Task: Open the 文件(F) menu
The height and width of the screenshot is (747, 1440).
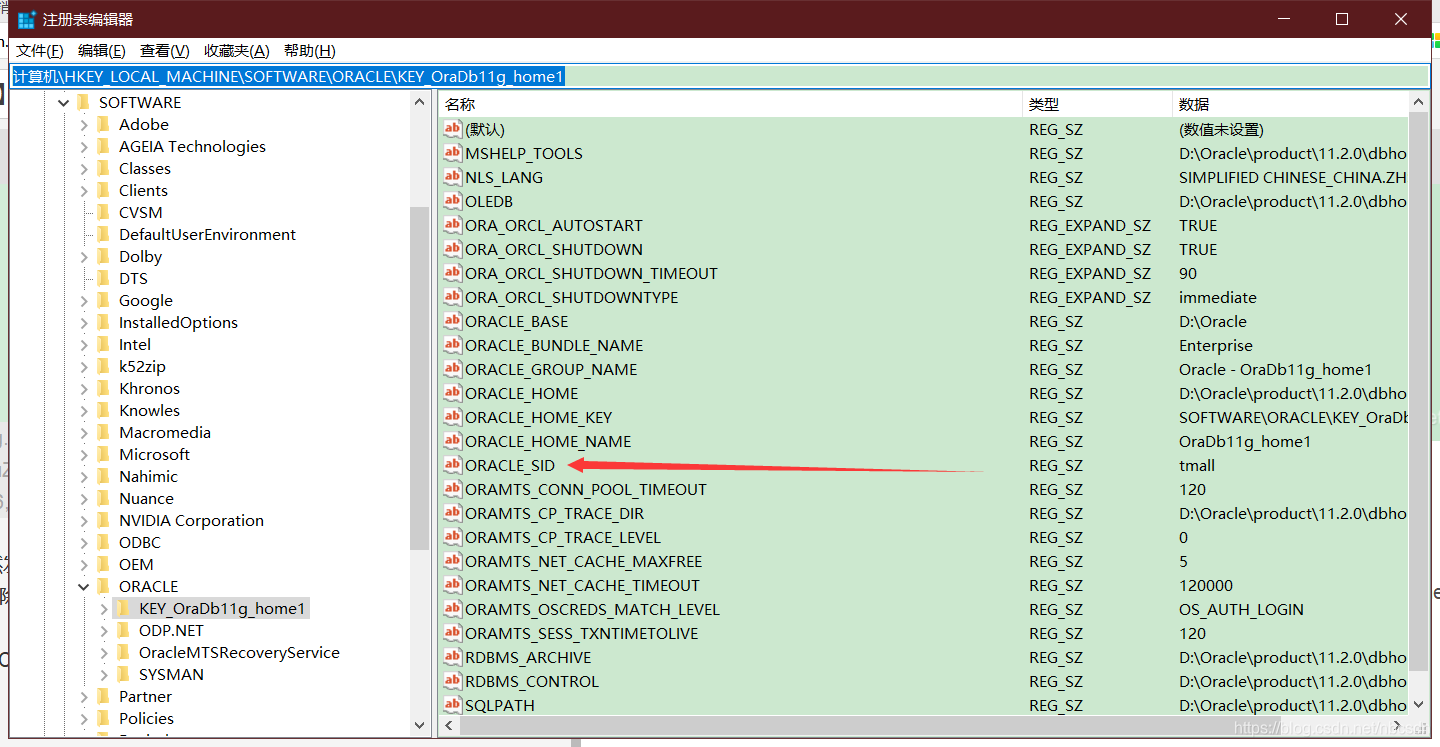Action: pos(40,51)
